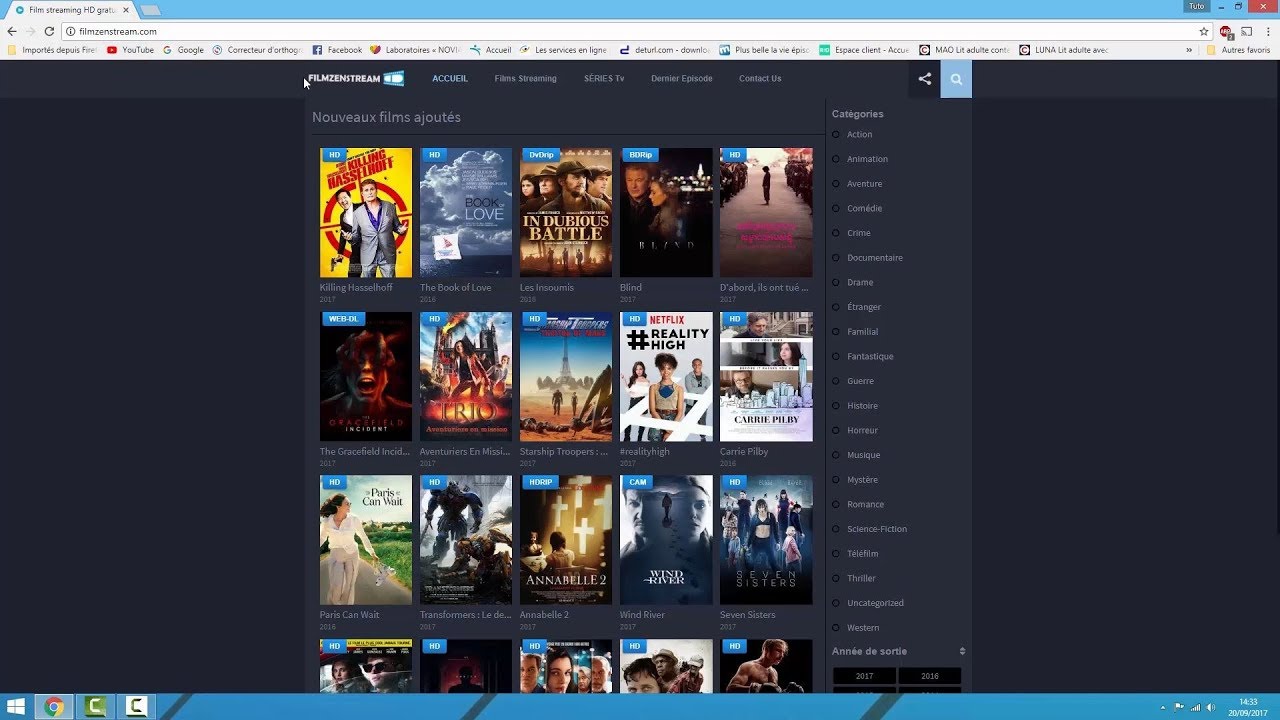Select the Science-Fiction category radio button

point(836,529)
